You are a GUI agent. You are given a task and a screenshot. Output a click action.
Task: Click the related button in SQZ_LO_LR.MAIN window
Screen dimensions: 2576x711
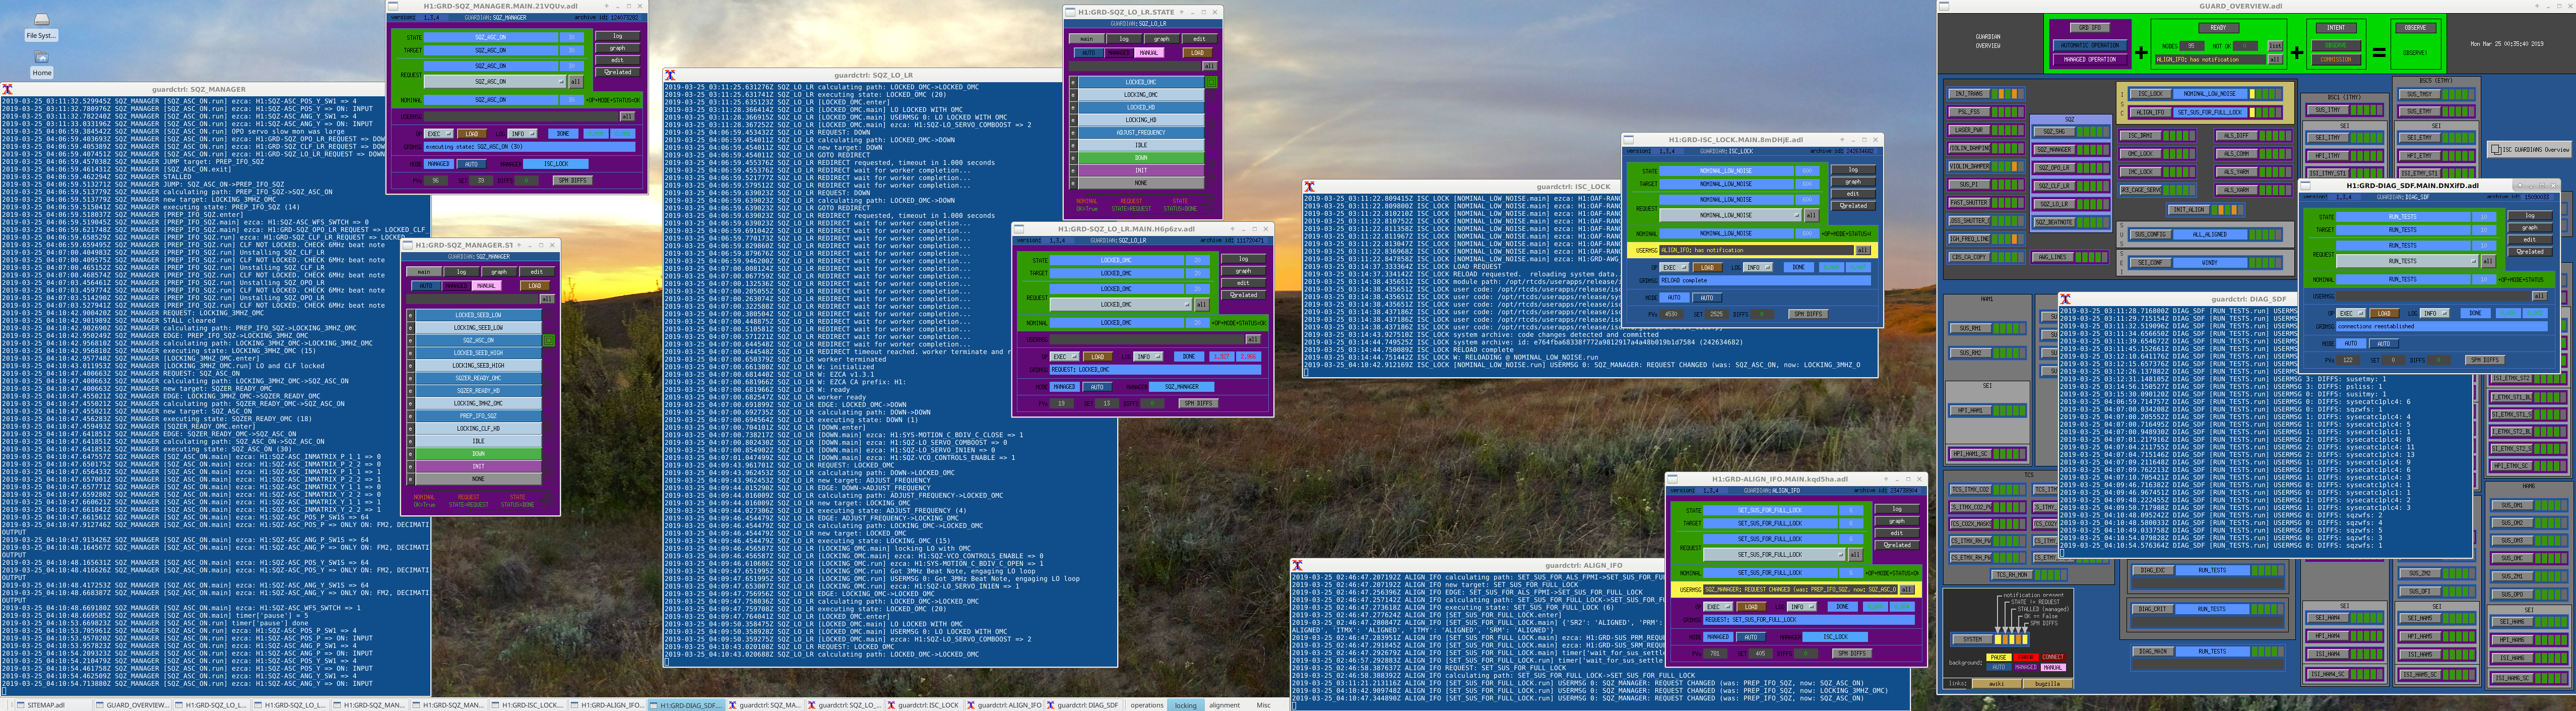coord(1244,296)
